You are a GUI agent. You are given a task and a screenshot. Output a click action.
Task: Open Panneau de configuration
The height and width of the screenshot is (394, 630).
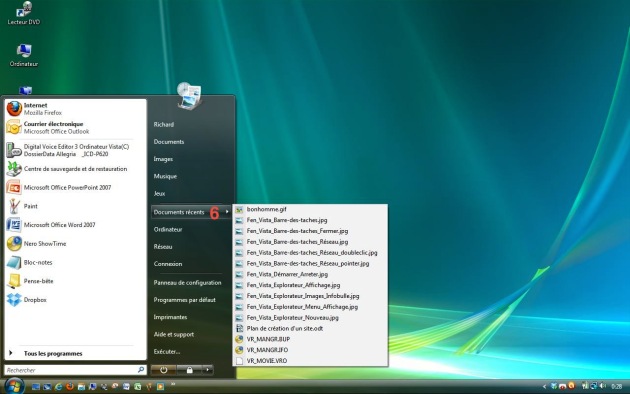click(x=187, y=283)
